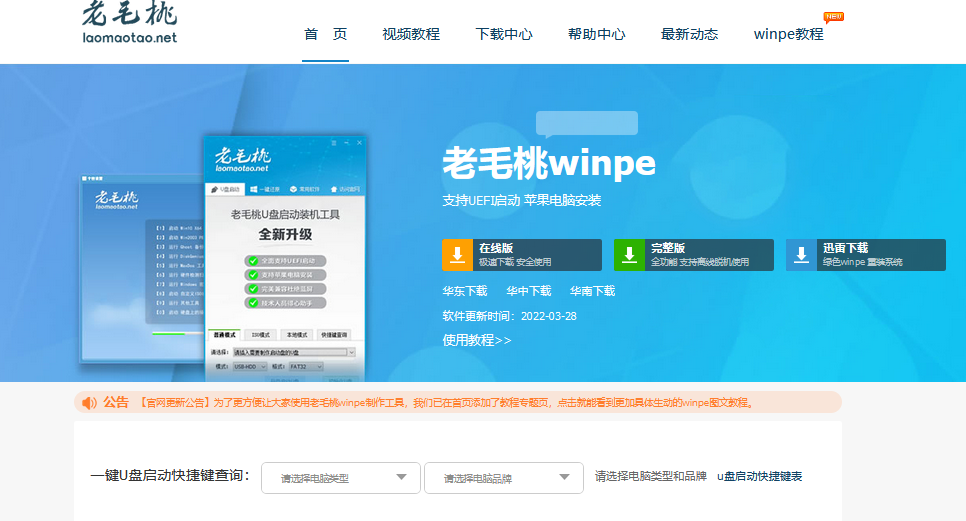The image size is (966, 521).
Task: Click the 支持UEFI启动 苹果电脑安装 subtitle
Action: [522, 201]
